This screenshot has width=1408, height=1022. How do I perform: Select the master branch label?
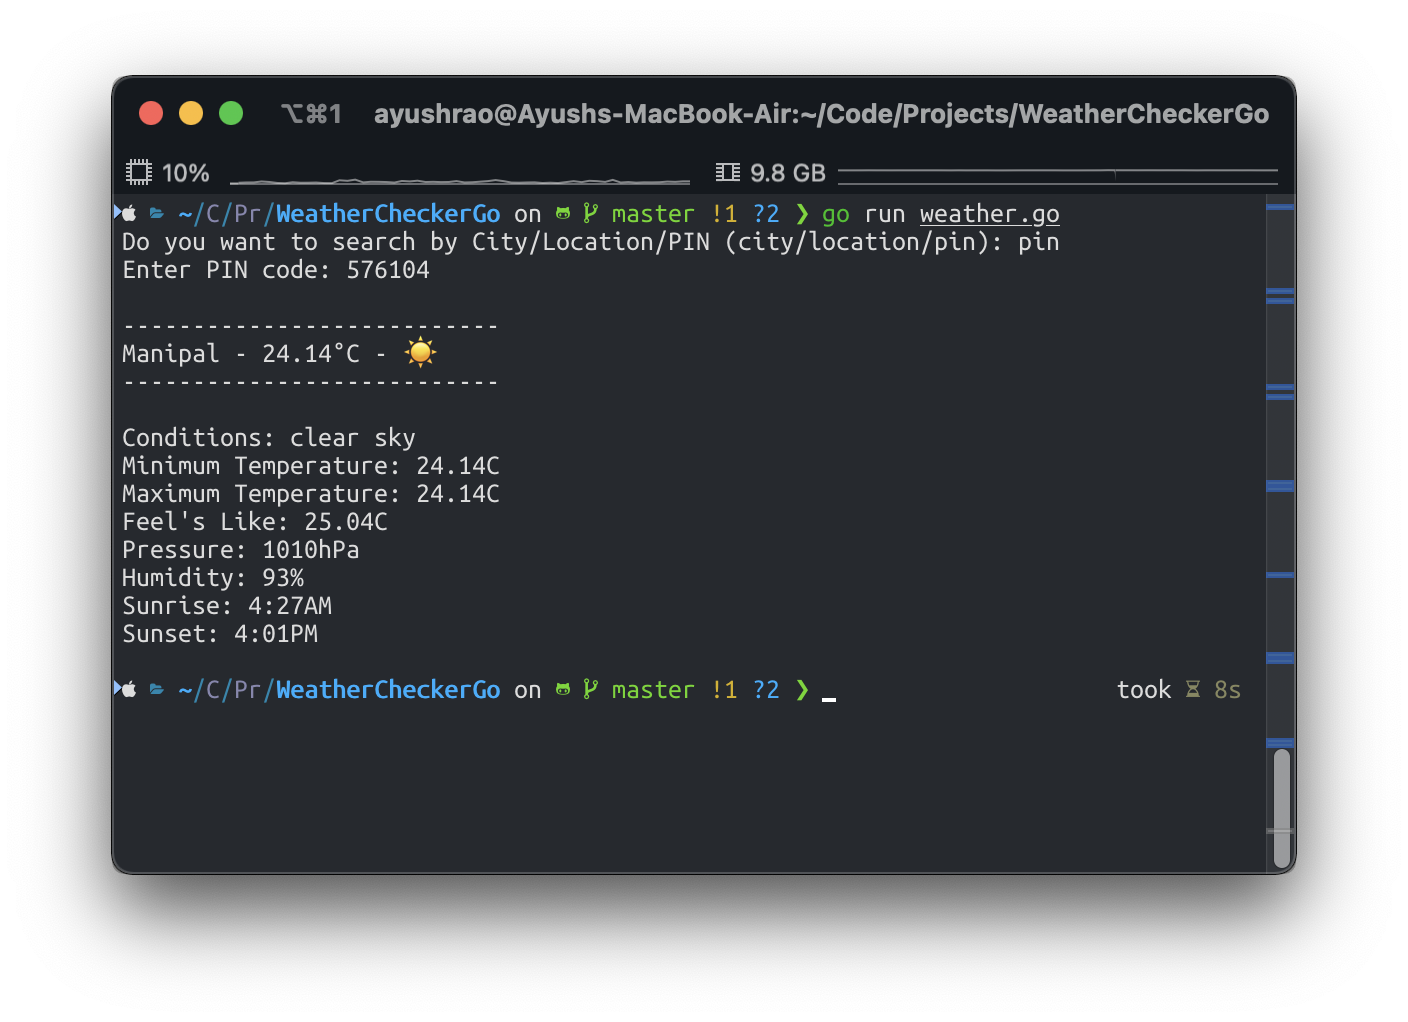click(x=652, y=213)
